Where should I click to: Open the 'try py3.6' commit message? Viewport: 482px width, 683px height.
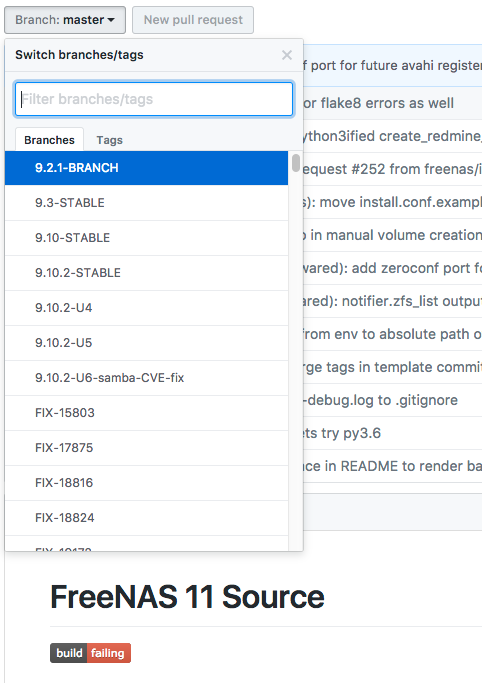342,433
